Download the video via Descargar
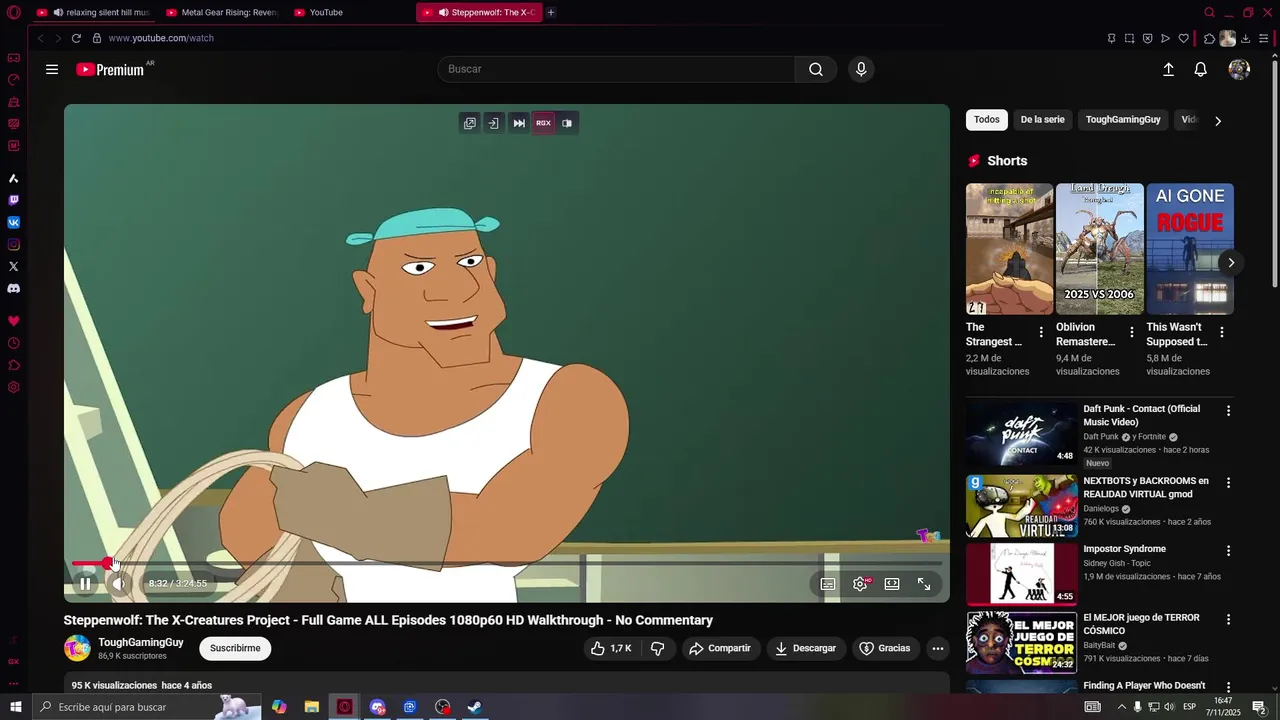 (805, 648)
